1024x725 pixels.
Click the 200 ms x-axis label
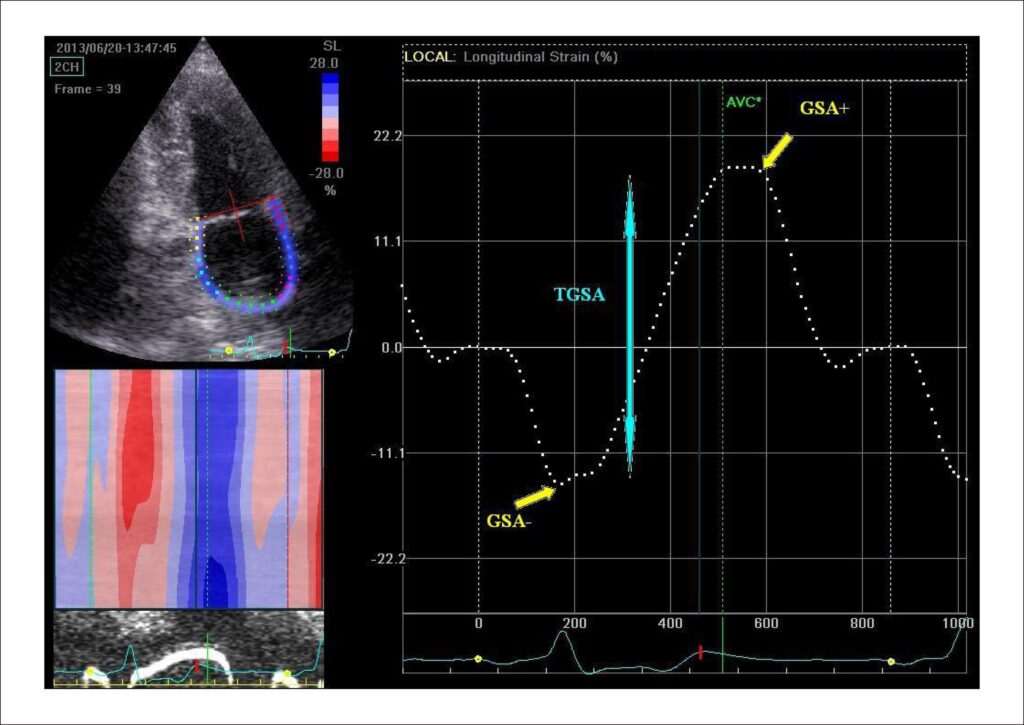click(x=575, y=623)
